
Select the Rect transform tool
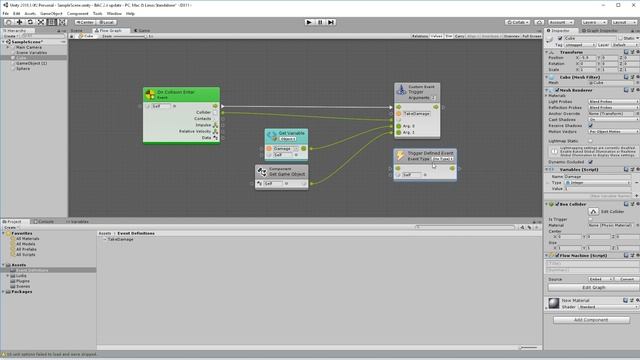pos(51,22)
